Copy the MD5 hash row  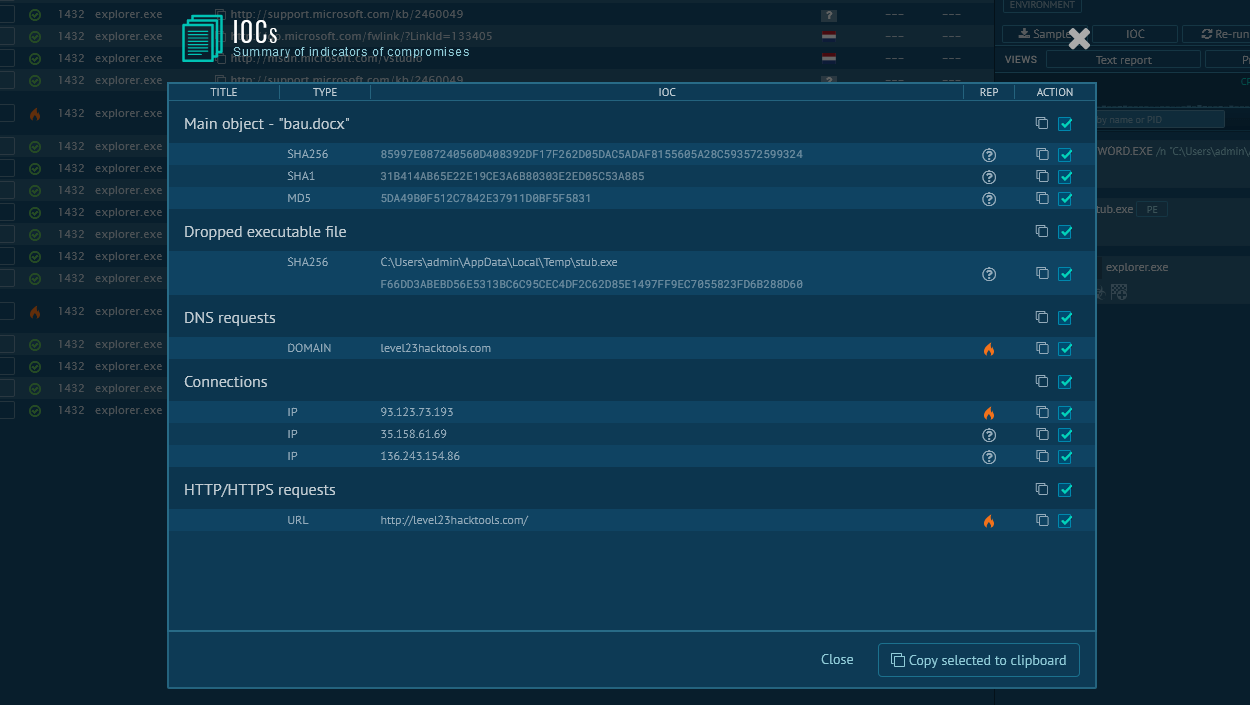point(1042,198)
